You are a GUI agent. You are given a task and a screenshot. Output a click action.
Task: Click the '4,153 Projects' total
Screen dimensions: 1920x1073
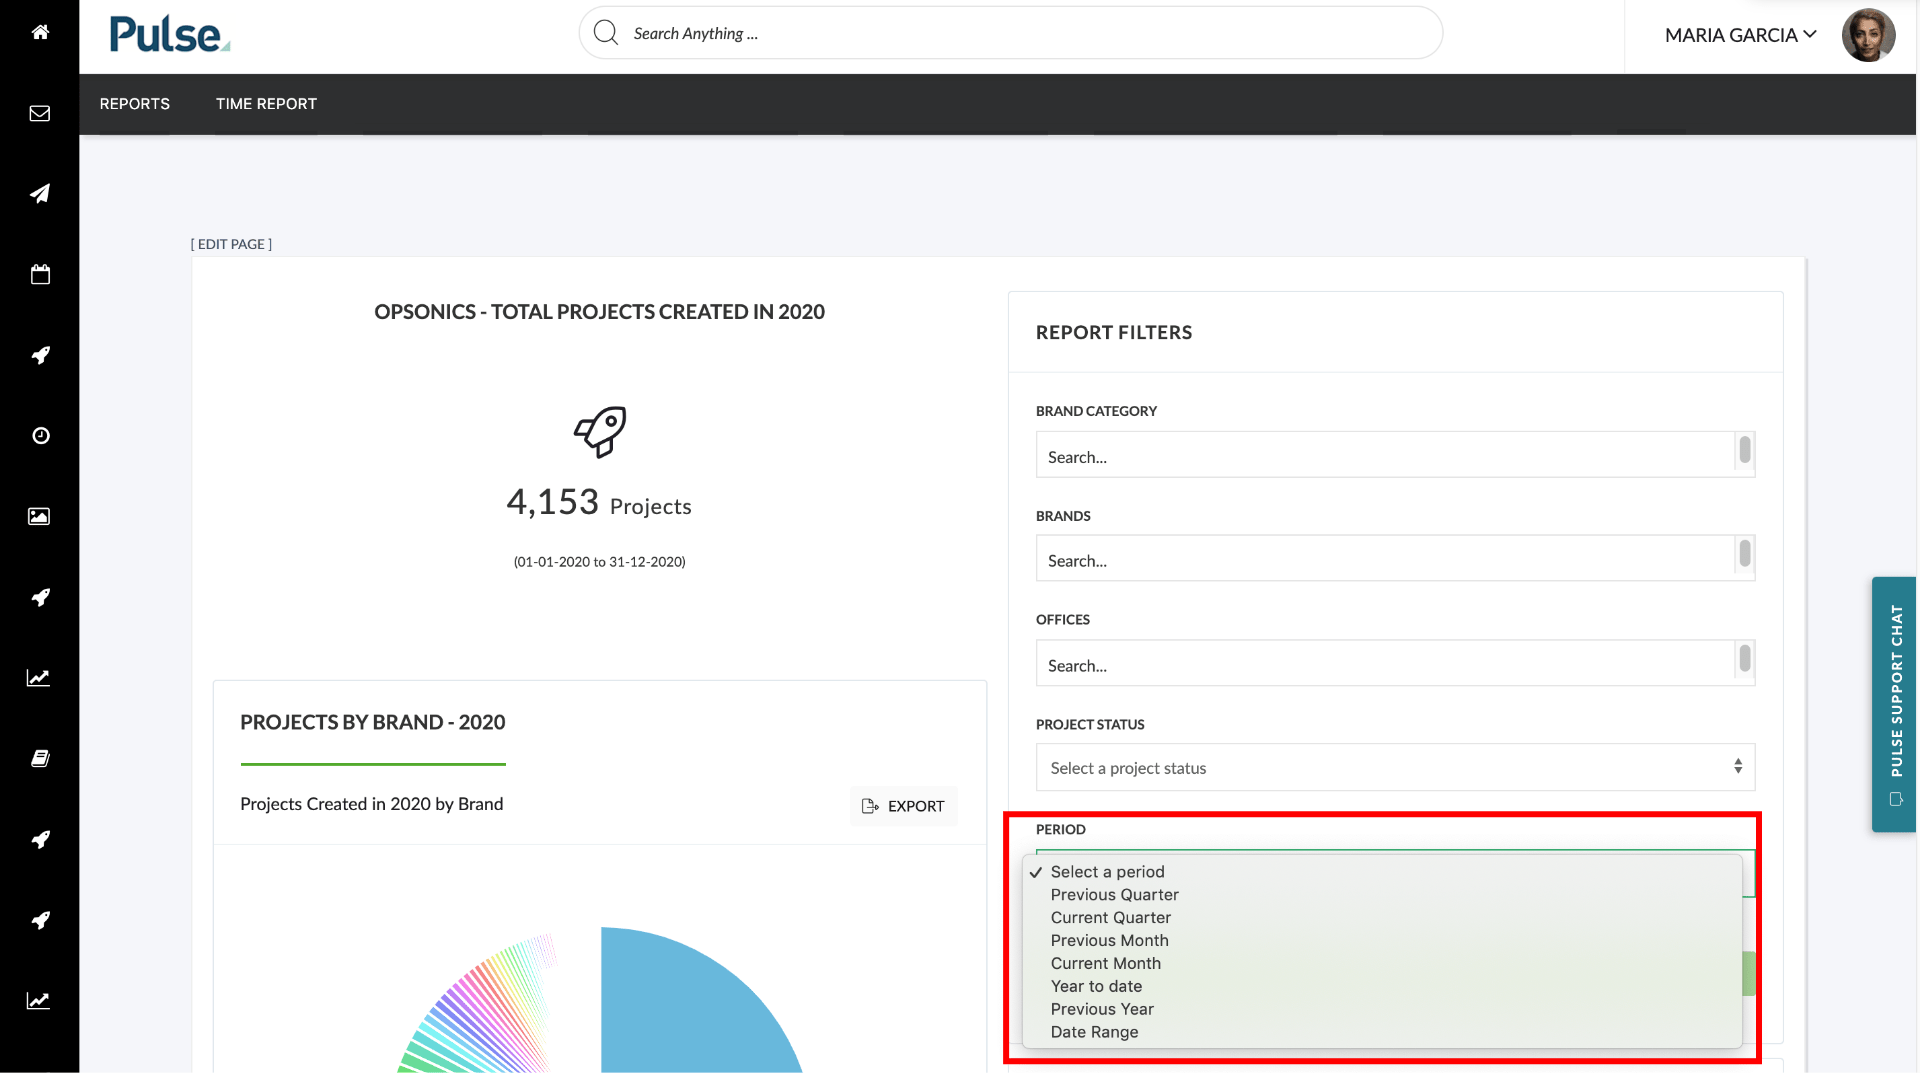point(599,502)
